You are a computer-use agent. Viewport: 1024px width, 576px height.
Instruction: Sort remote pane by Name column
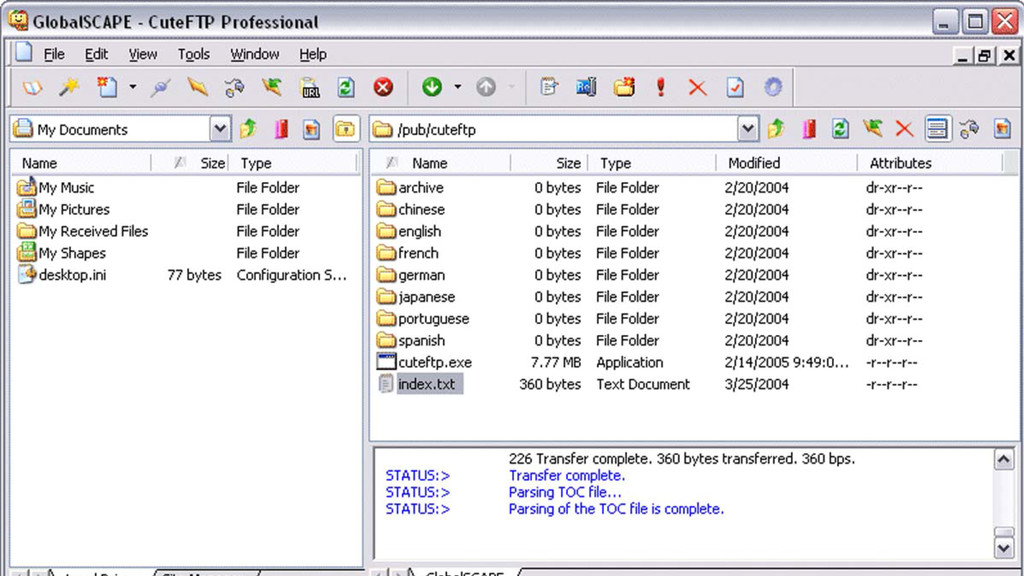coord(441,163)
